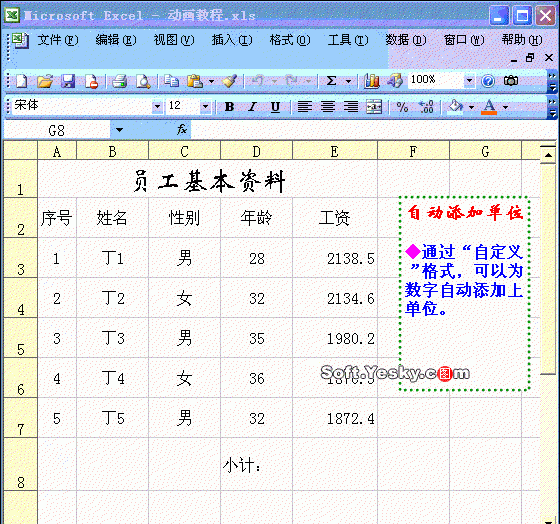Viewport: 560px width, 524px height.
Task: Expand the font name dropdown showing 宋体
Action: [157, 106]
